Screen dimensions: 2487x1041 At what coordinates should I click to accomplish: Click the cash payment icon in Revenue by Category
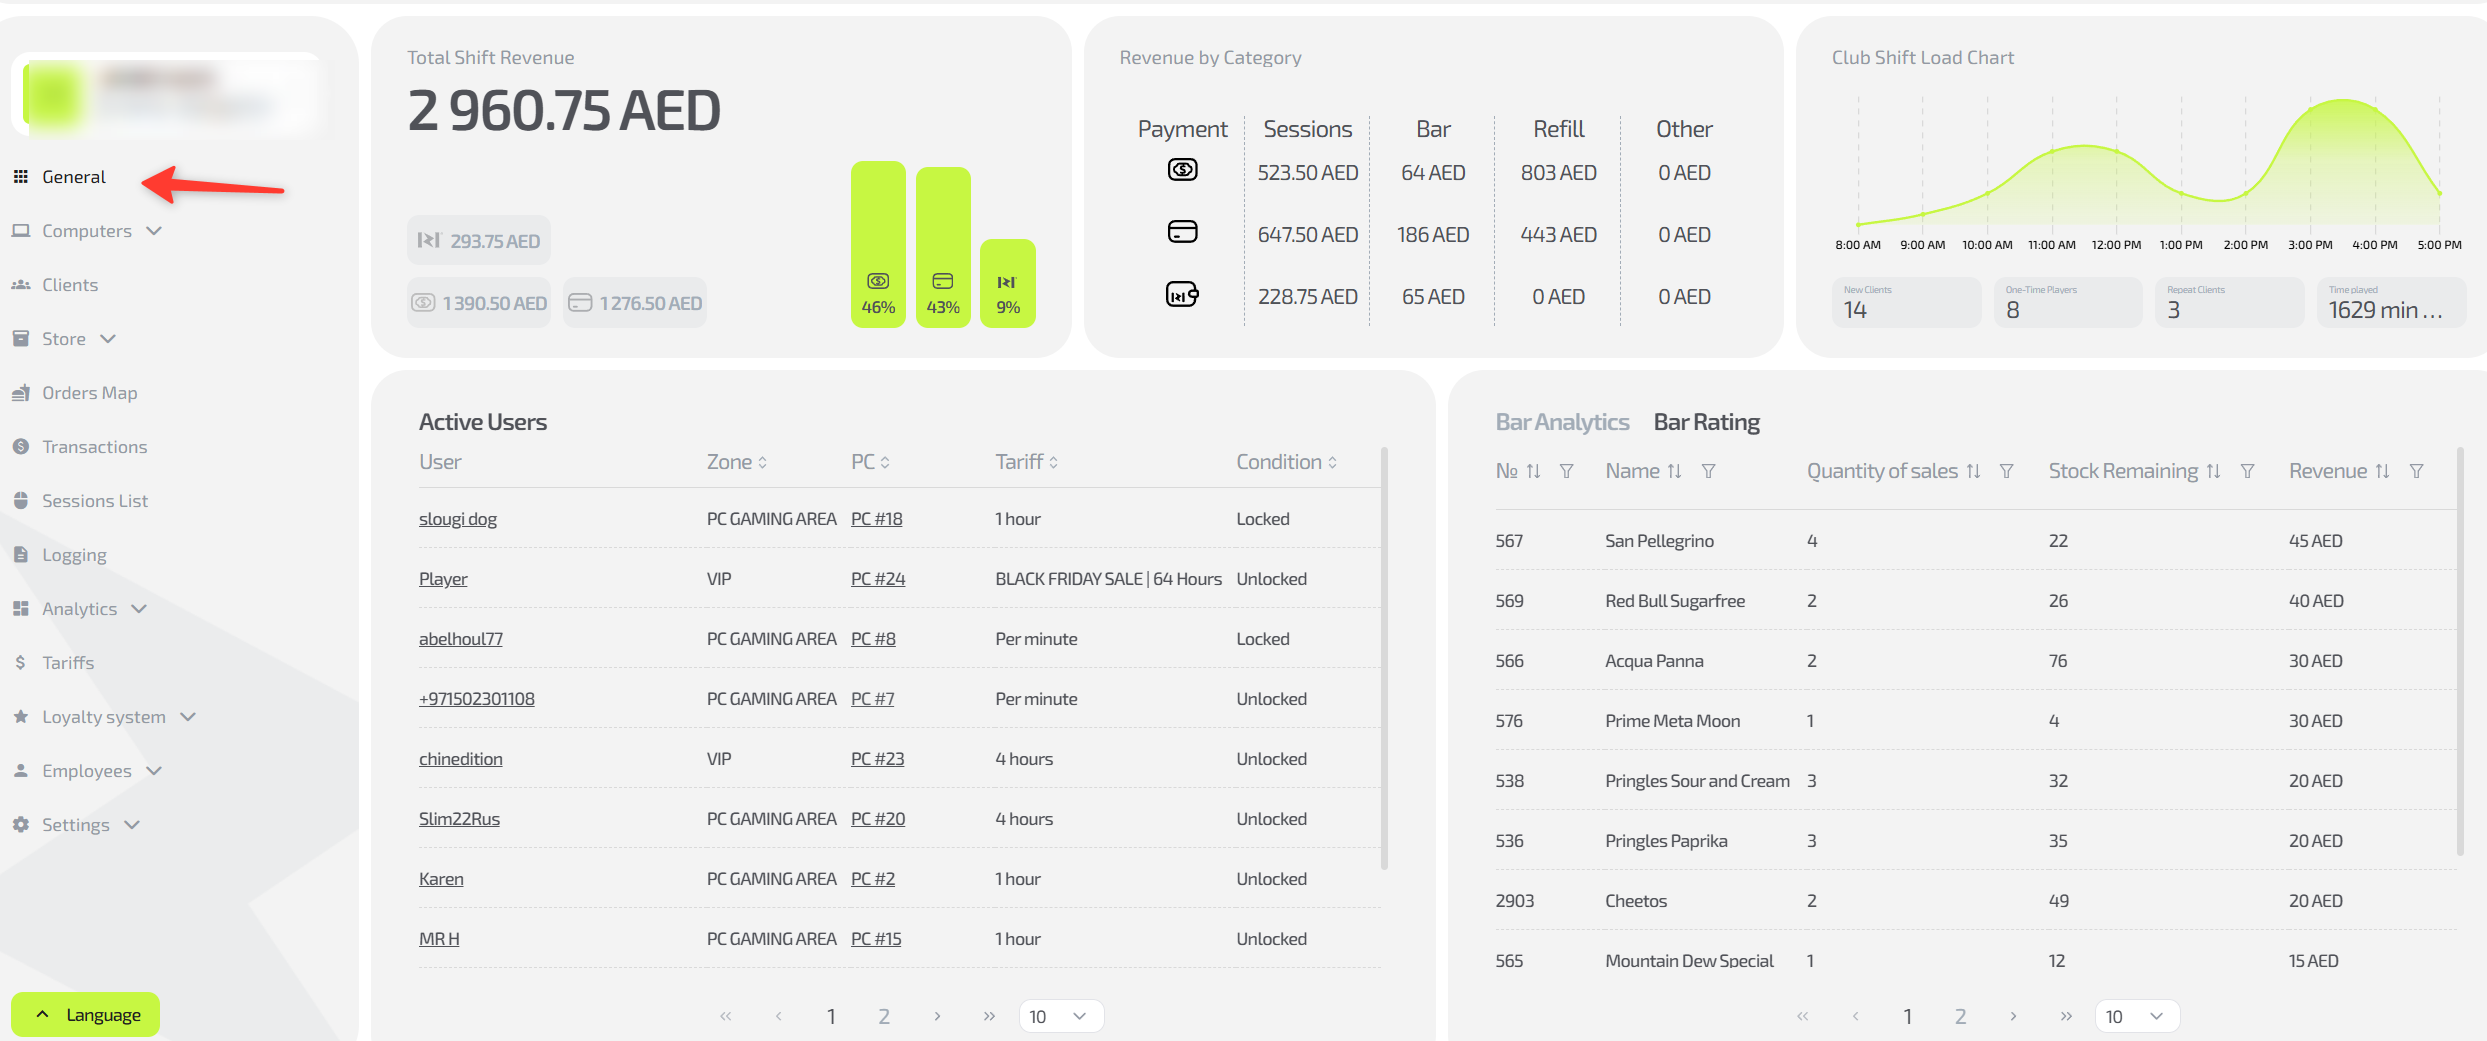point(1182,170)
